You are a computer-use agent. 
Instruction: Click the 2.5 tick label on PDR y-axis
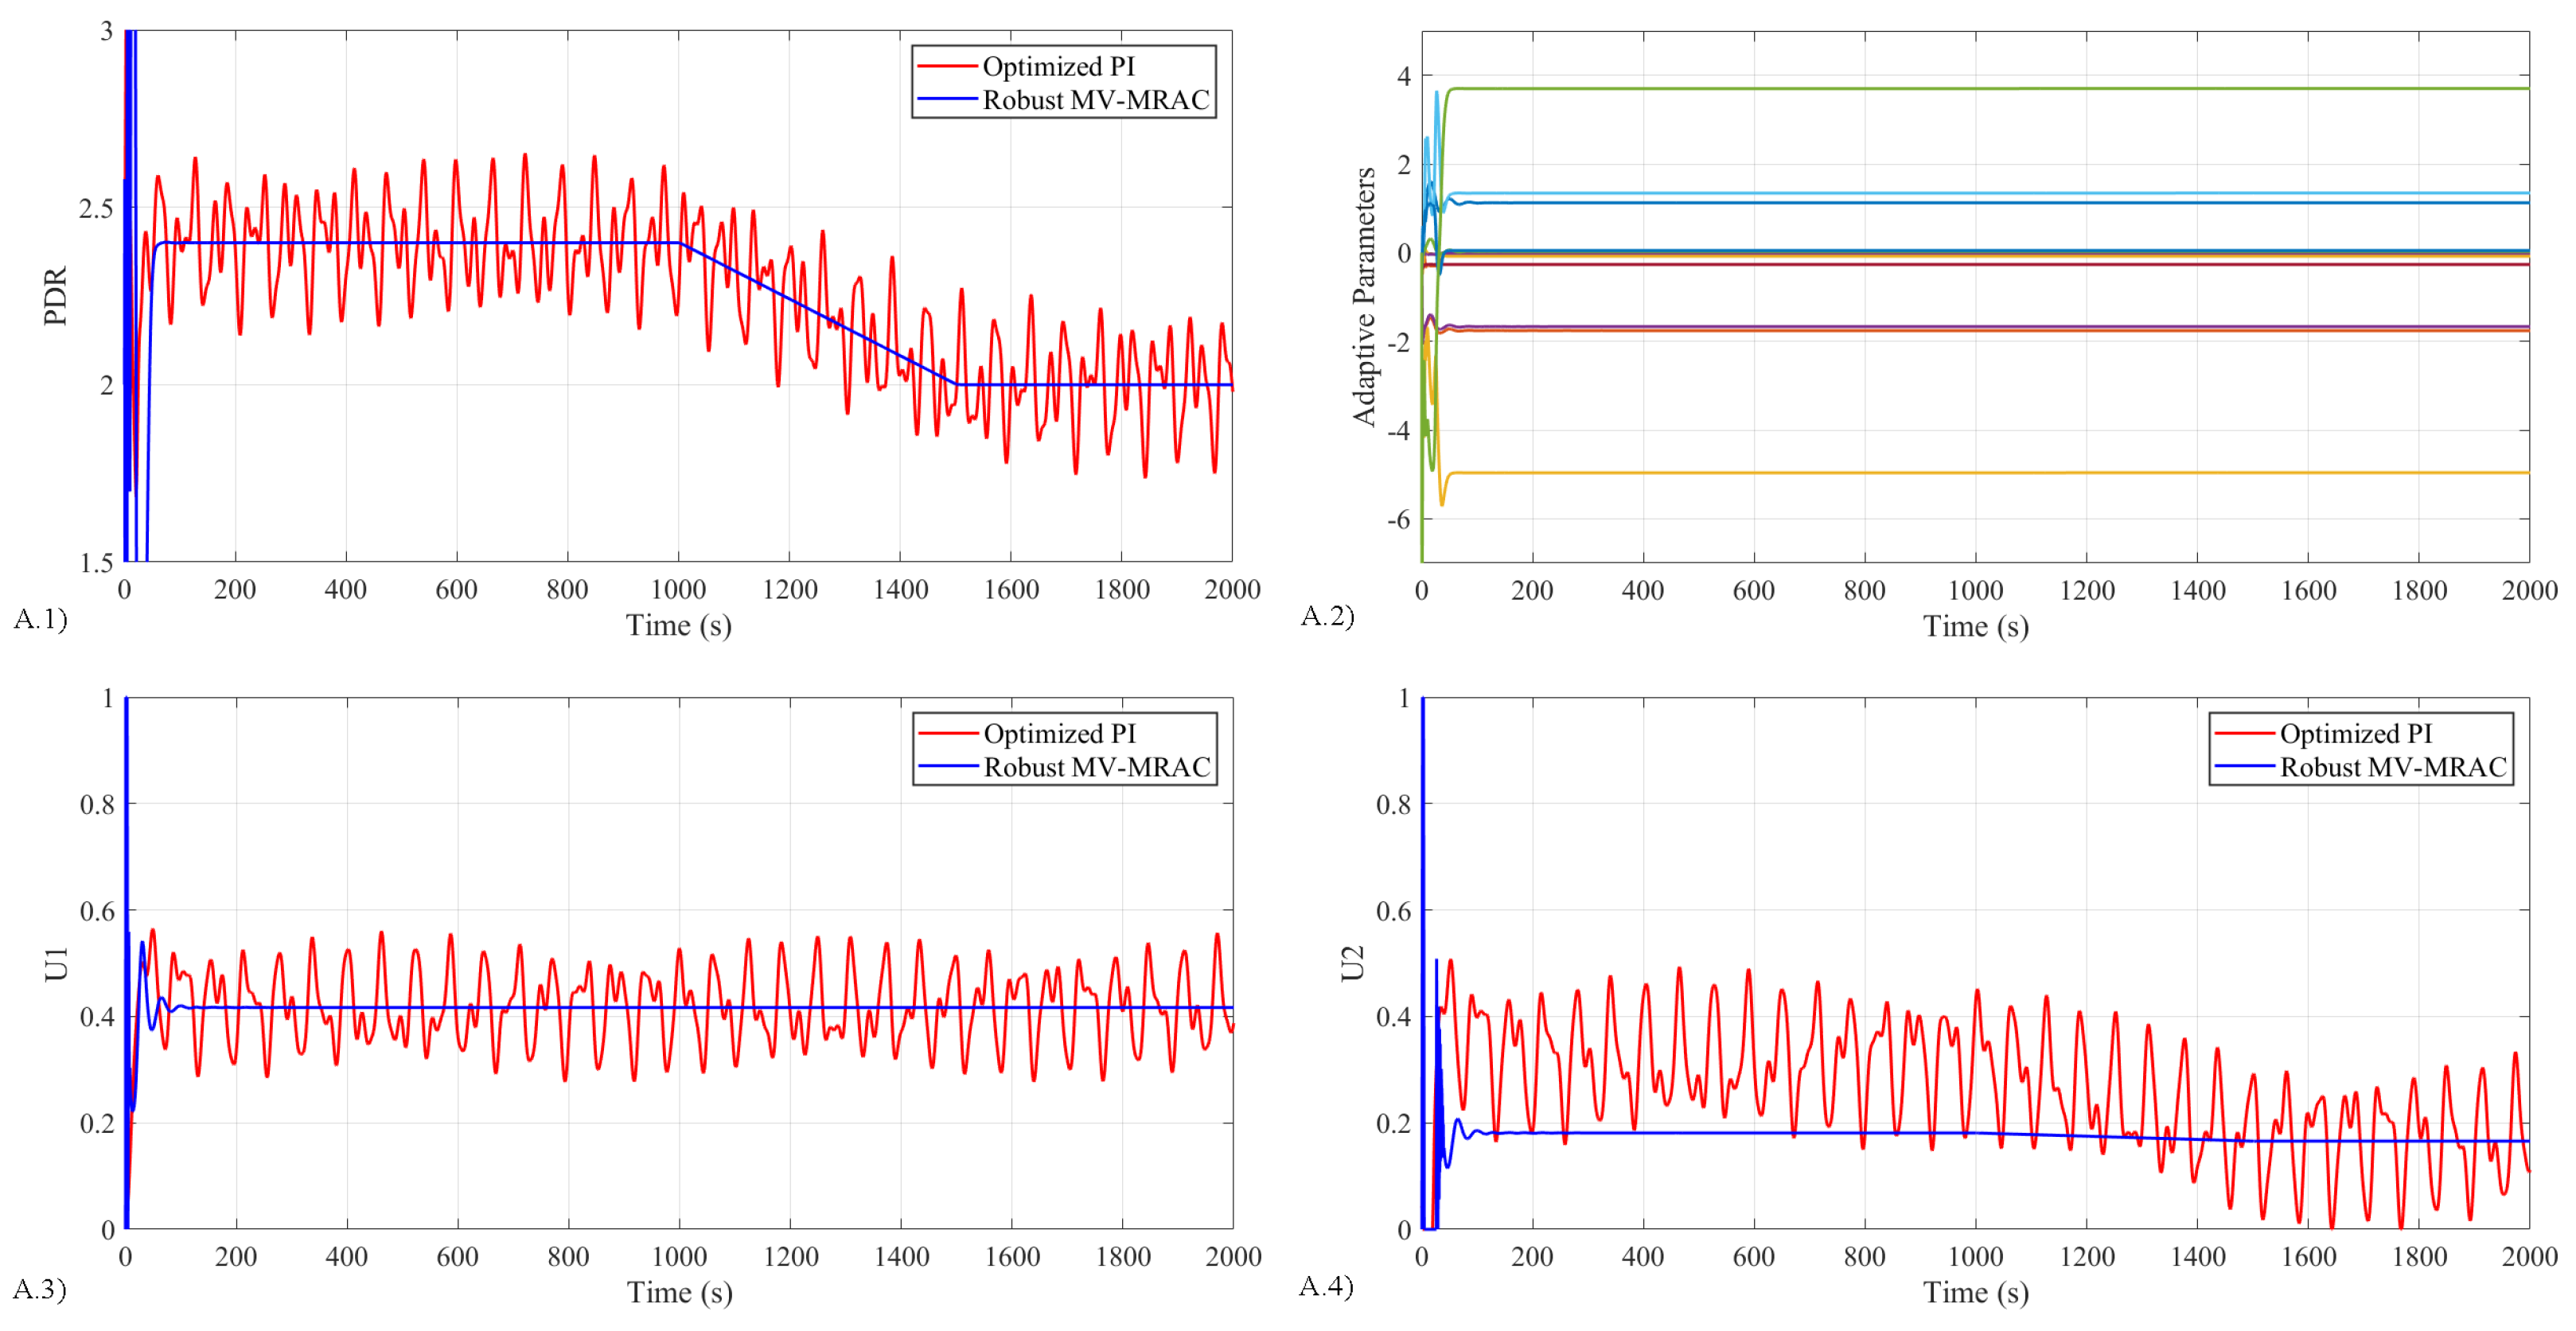click(95, 208)
